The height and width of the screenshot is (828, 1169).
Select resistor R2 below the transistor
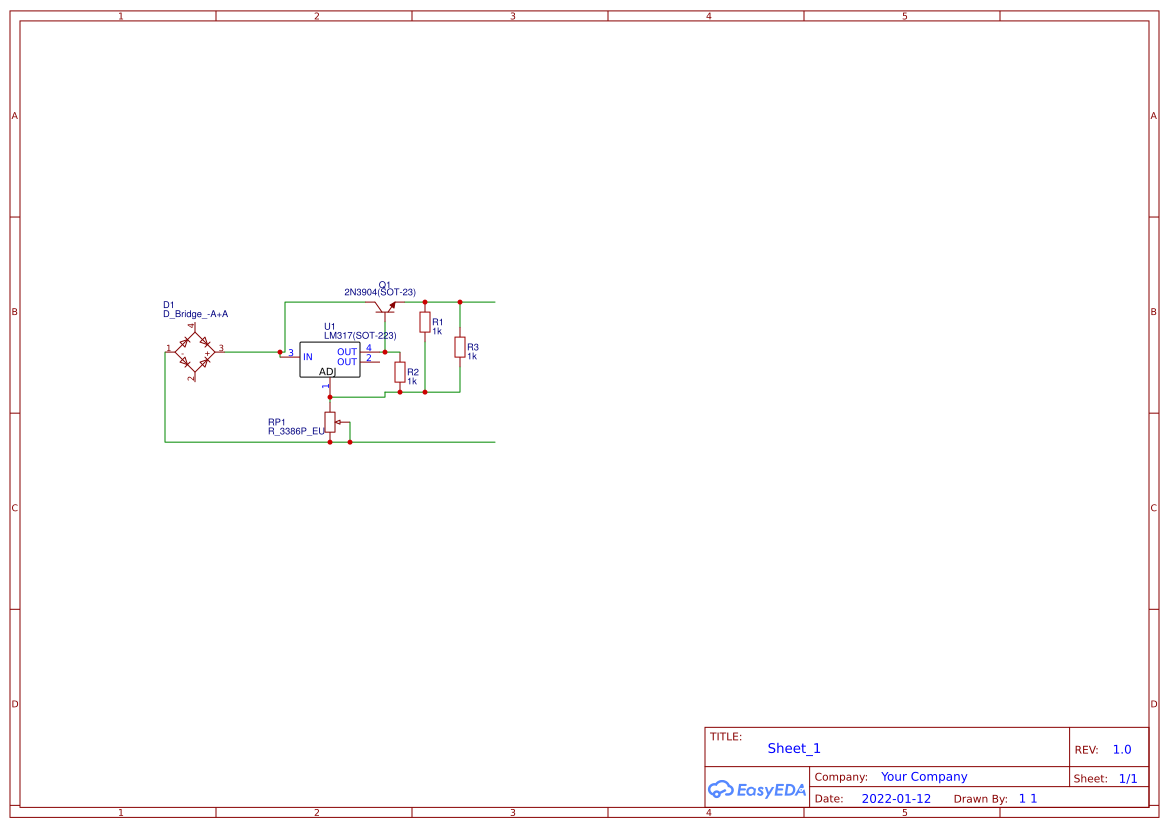(x=400, y=373)
